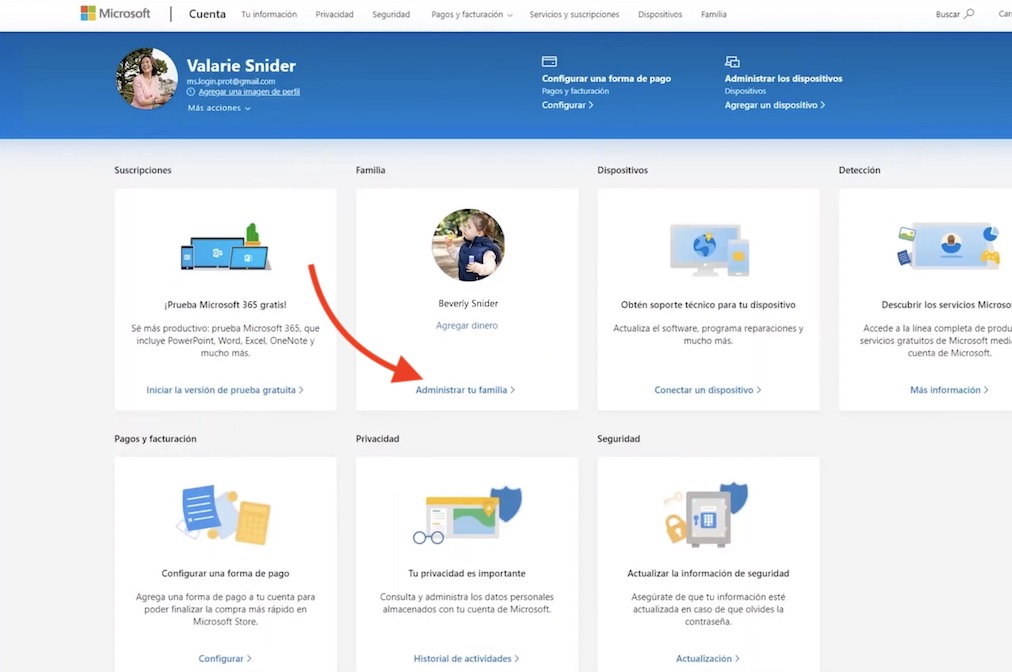Click the Valarie Snider name heading
The height and width of the screenshot is (672, 1012).
click(241, 66)
